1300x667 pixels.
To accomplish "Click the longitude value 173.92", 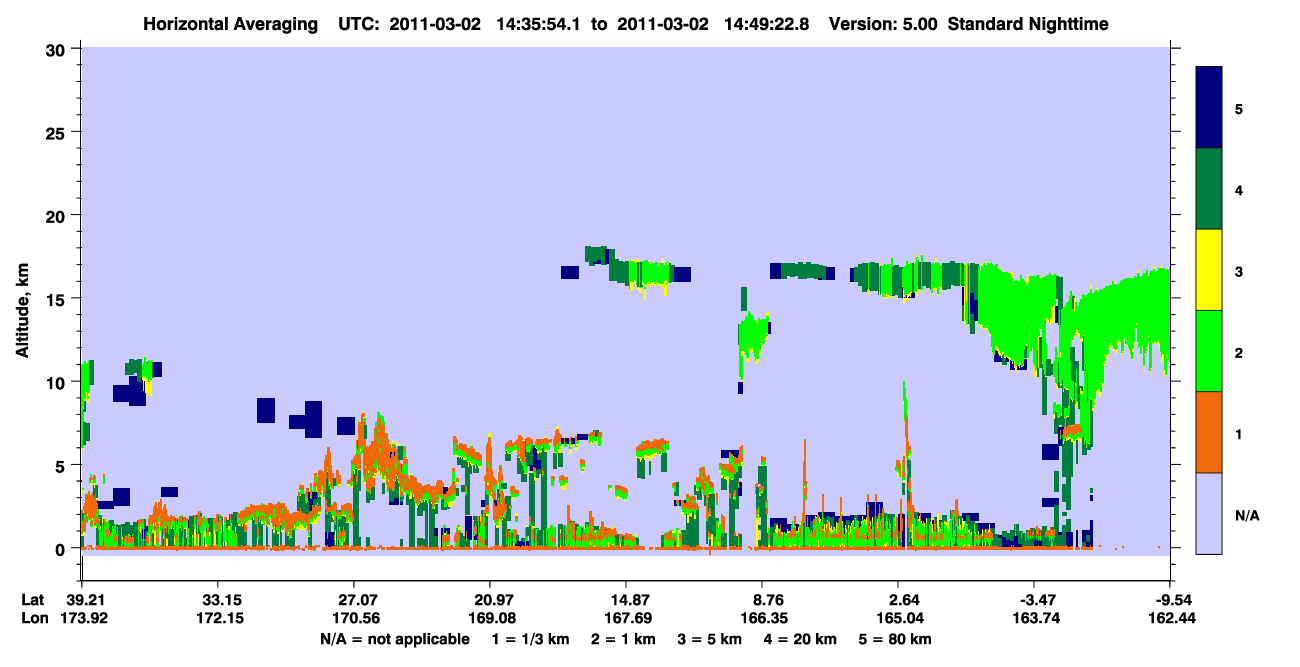I will click(82, 618).
